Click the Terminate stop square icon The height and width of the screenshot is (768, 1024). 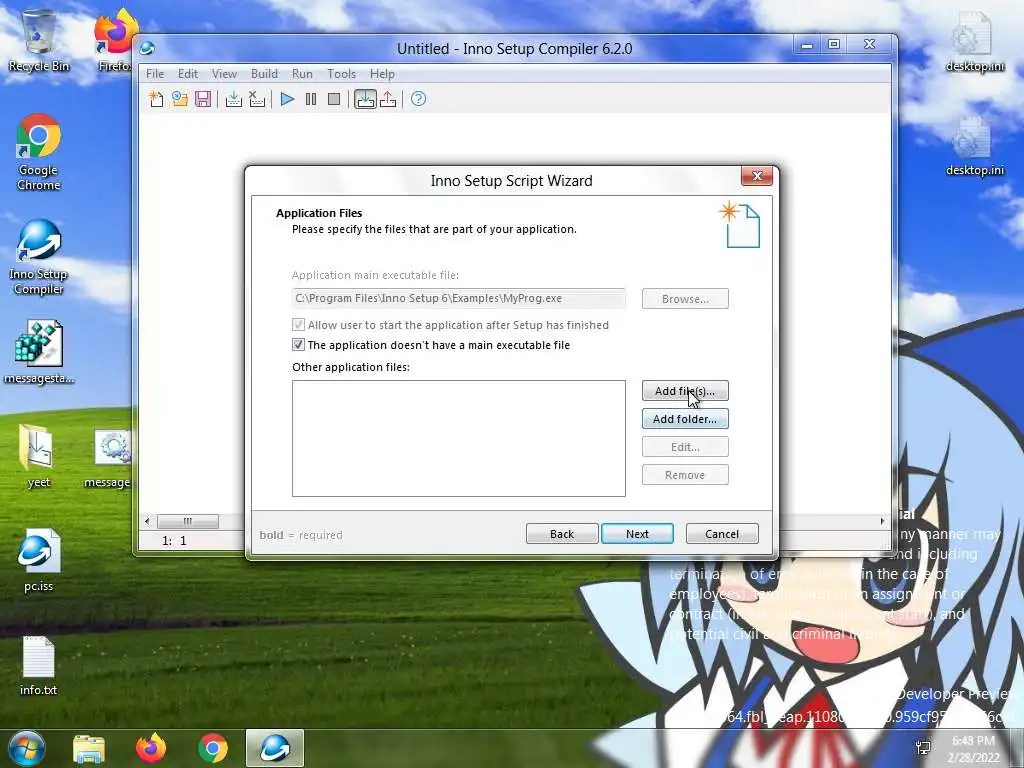click(334, 99)
